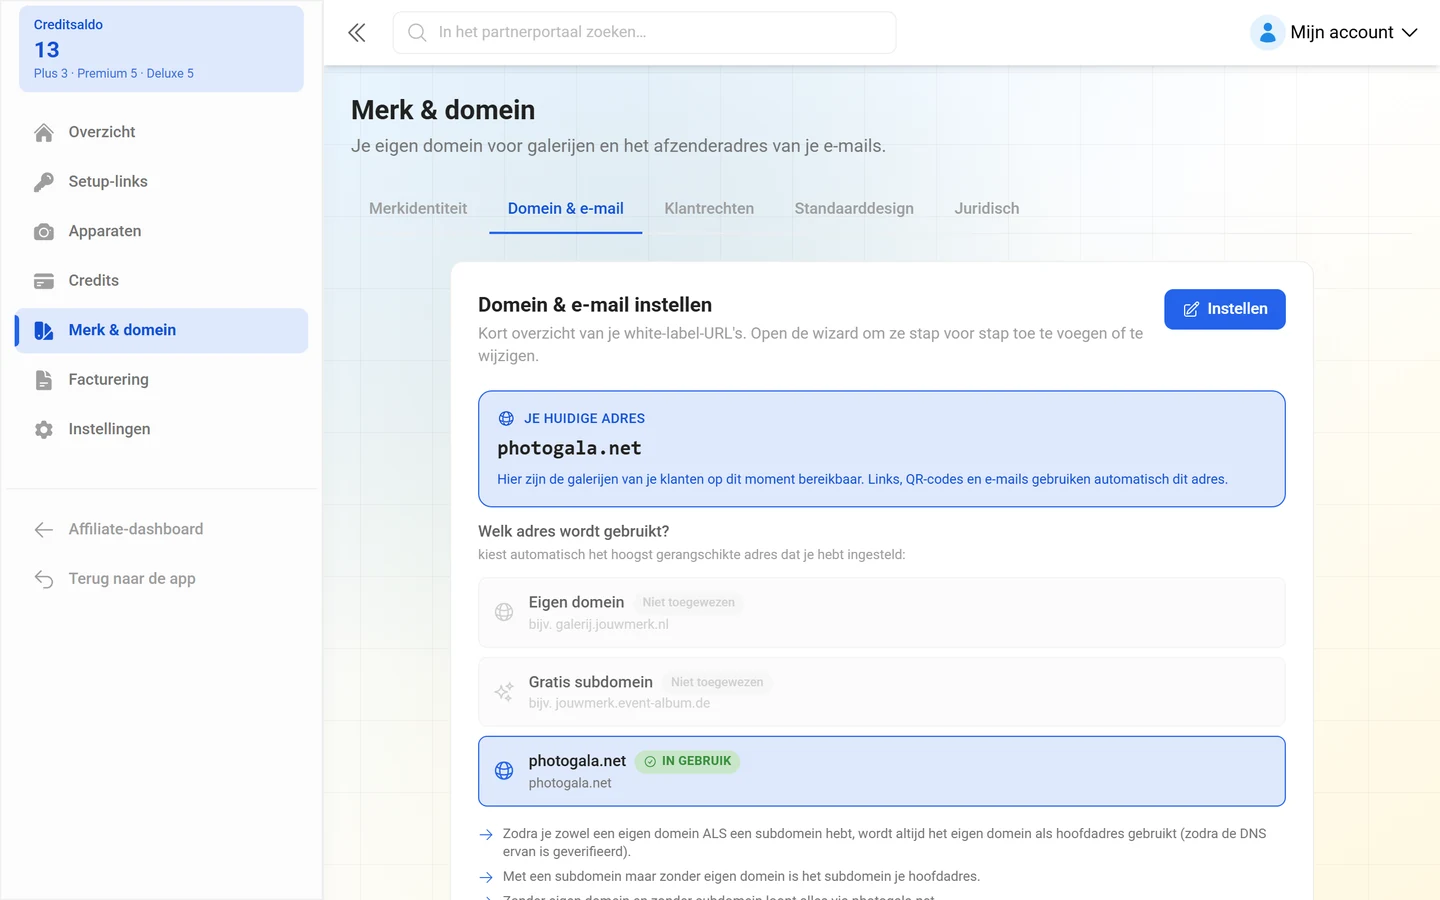Viewport: 1440px width, 900px height.
Task: Click the large photogala.net current address text
Action: point(569,448)
